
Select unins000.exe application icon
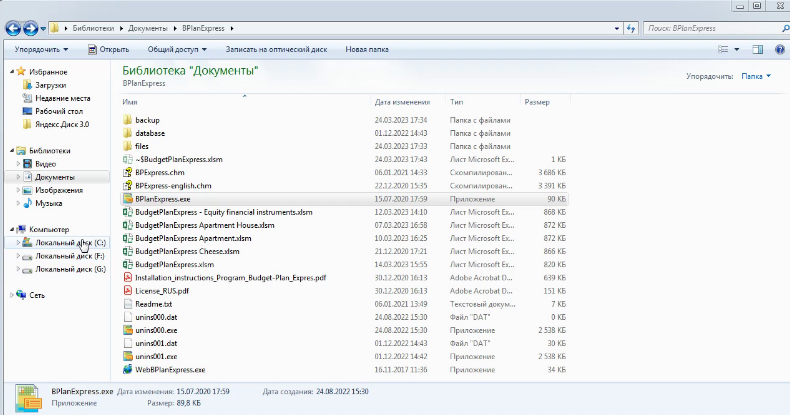point(127,330)
